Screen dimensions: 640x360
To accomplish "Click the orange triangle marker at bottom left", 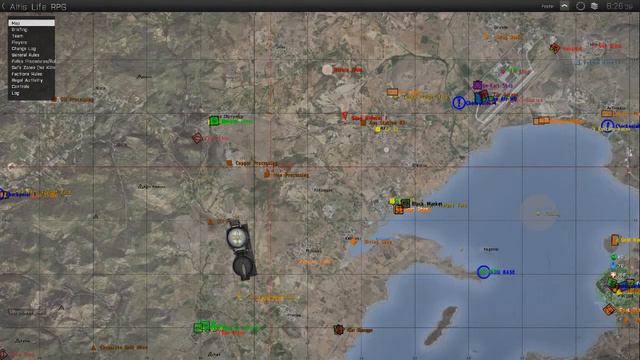I will [93, 348].
